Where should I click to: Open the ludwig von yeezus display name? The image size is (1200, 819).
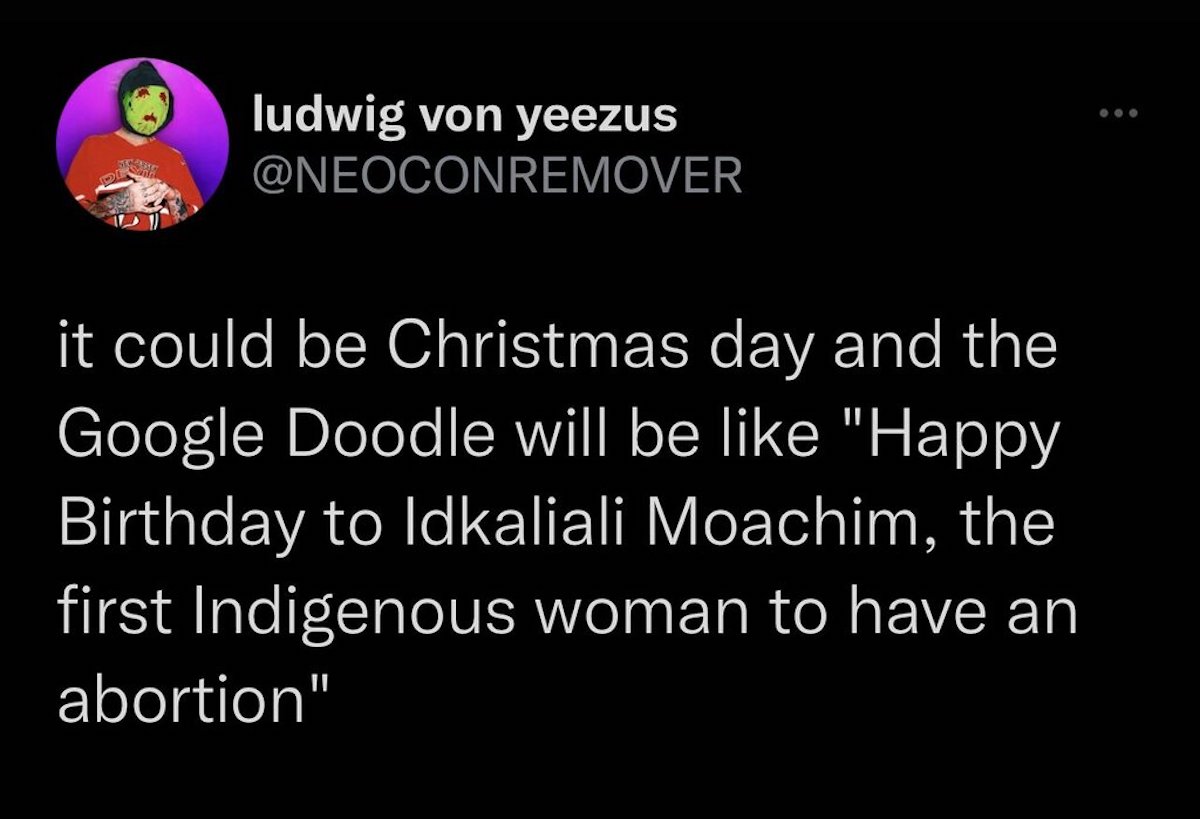[x=465, y=118]
